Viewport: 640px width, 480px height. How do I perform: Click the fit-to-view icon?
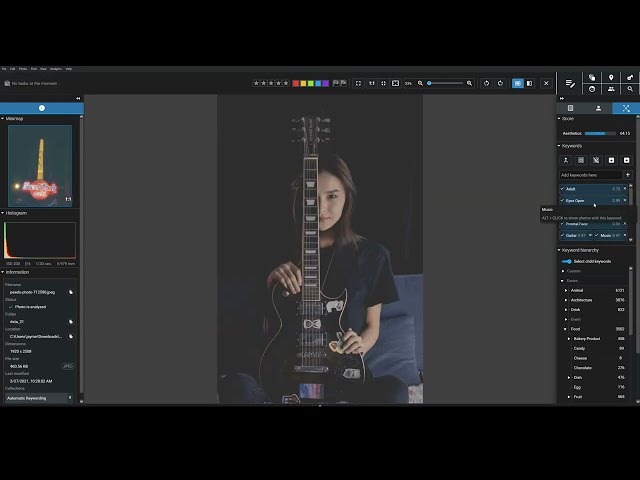tap(383, 83)
